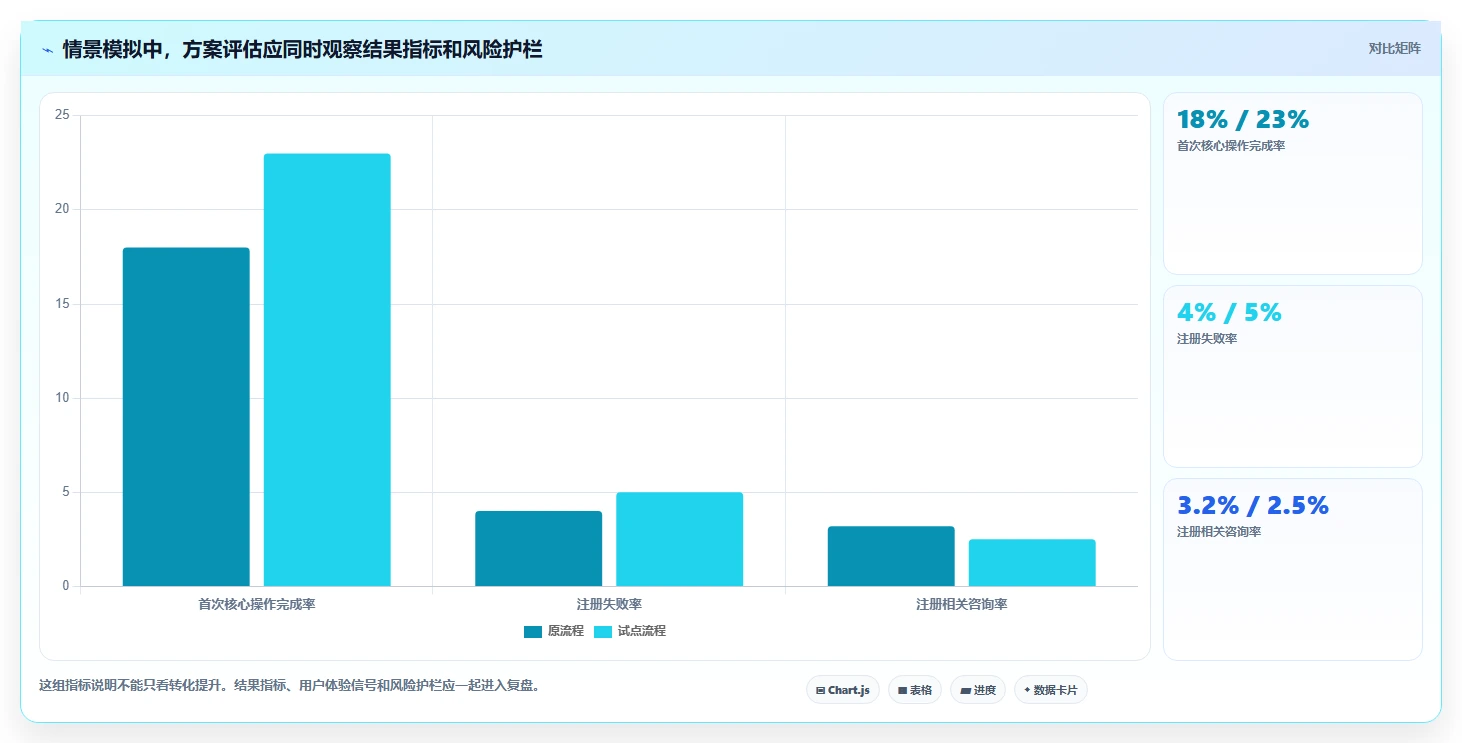
Task: Click the 原流程 bar for 注册相关咨询率
Action: coord(891,556)
